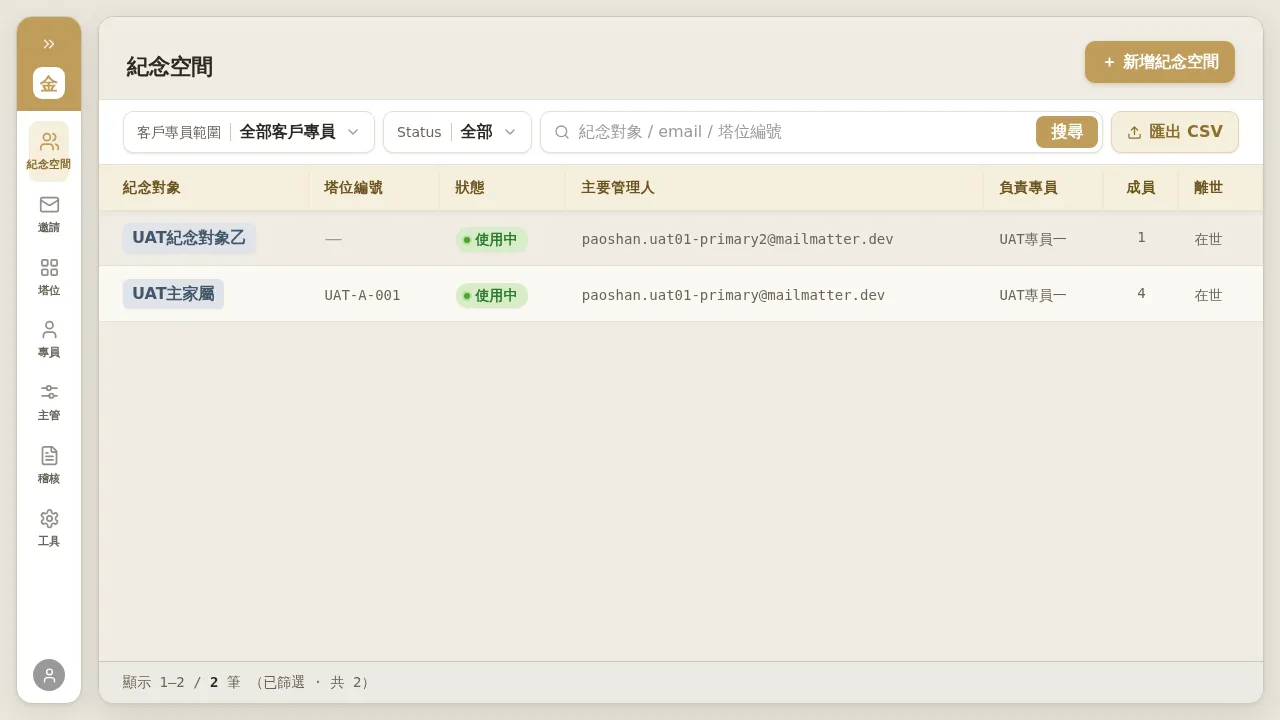Open the UAT主家屬 entry
The width and height of the screenshot is (1280, 720).
click(174, 294)
